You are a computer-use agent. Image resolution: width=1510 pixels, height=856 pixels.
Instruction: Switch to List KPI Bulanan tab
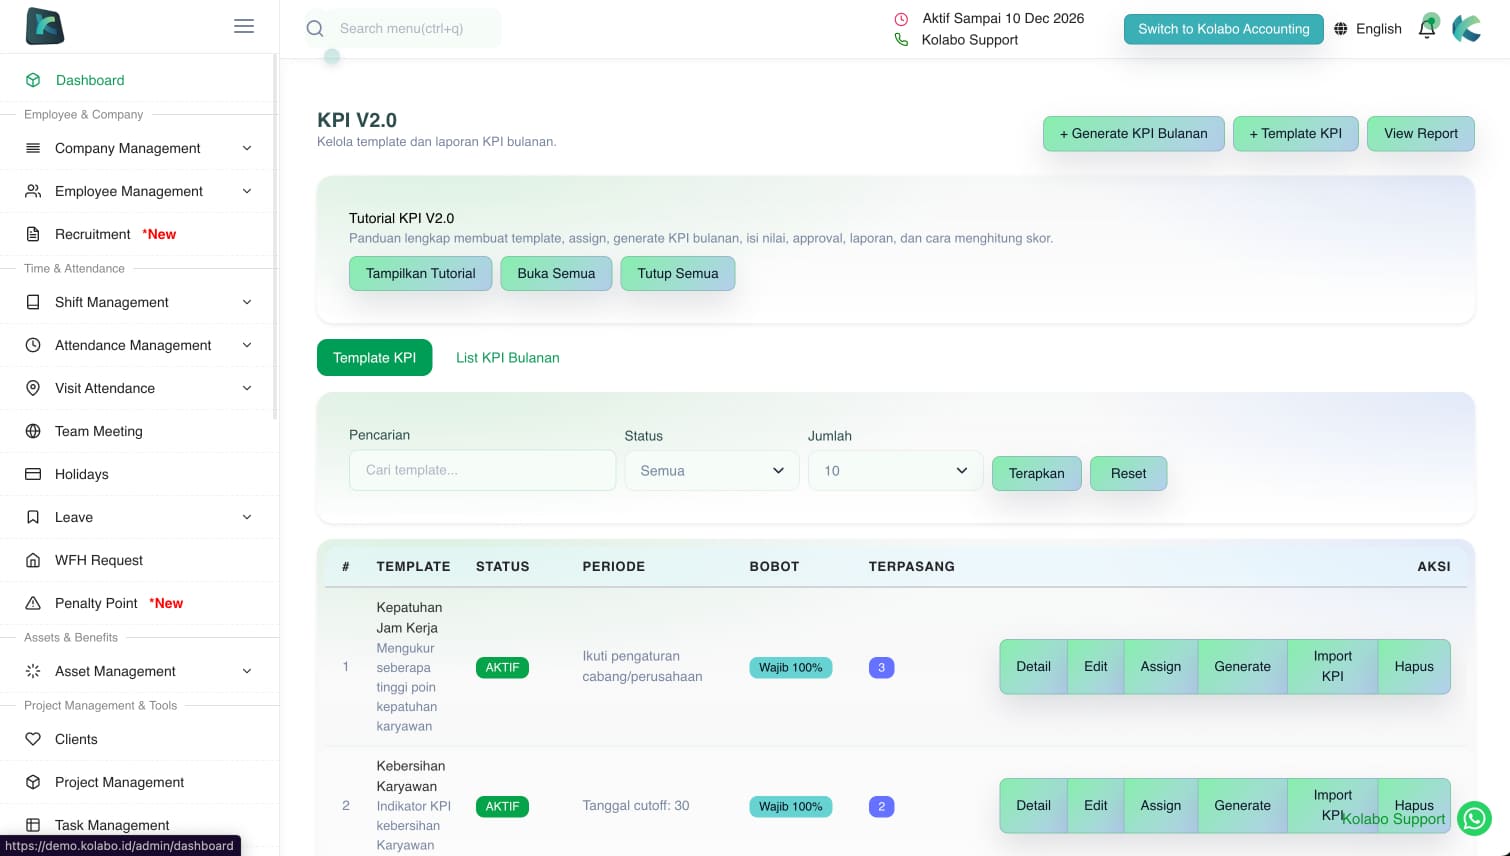click(507, 358)
